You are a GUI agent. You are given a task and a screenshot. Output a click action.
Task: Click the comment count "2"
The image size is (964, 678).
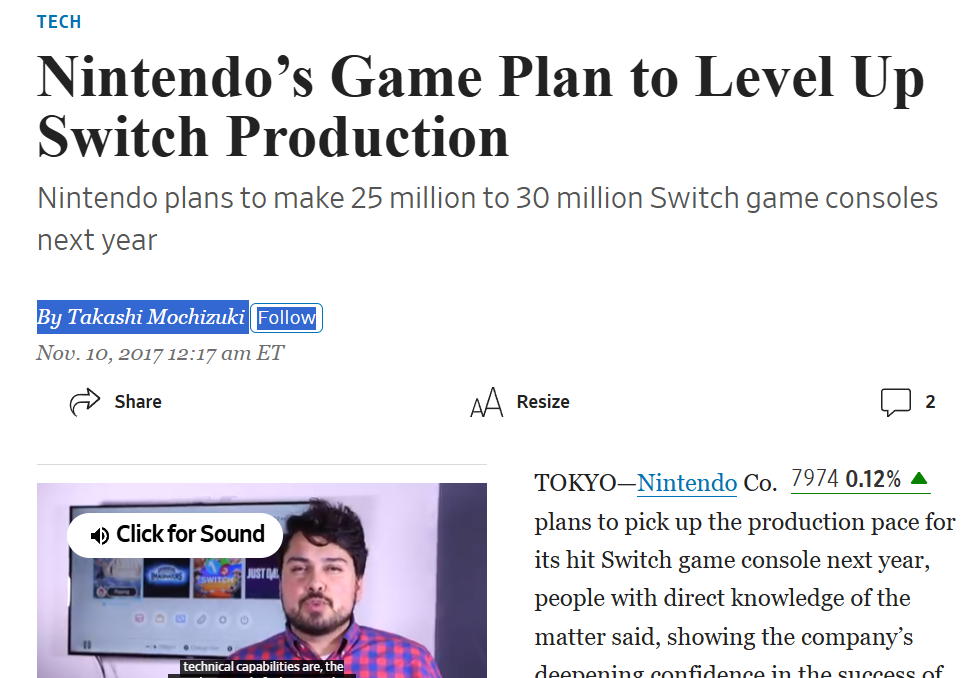[x=930, y=402]
